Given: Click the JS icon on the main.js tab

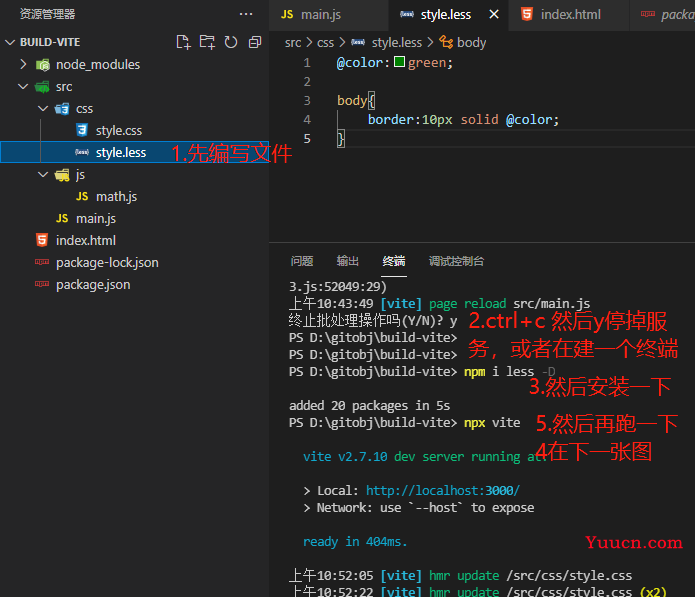Looking at the screenshot, I should click(287, 15).
